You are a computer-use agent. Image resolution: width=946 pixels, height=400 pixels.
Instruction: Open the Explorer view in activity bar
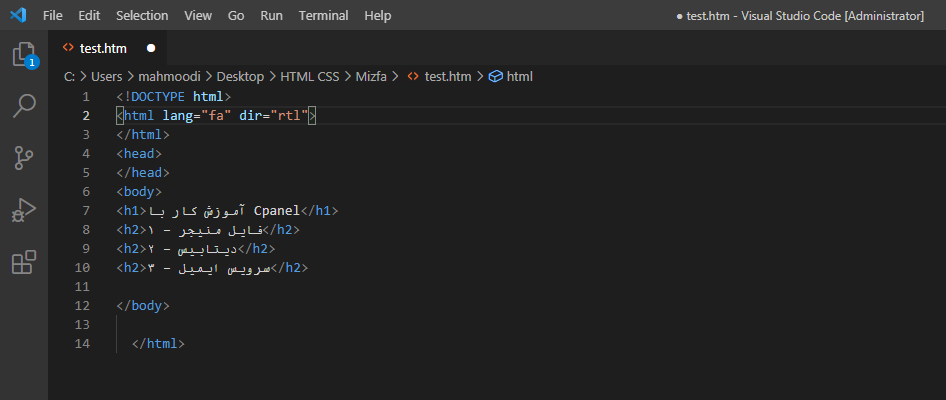[24, 55]
